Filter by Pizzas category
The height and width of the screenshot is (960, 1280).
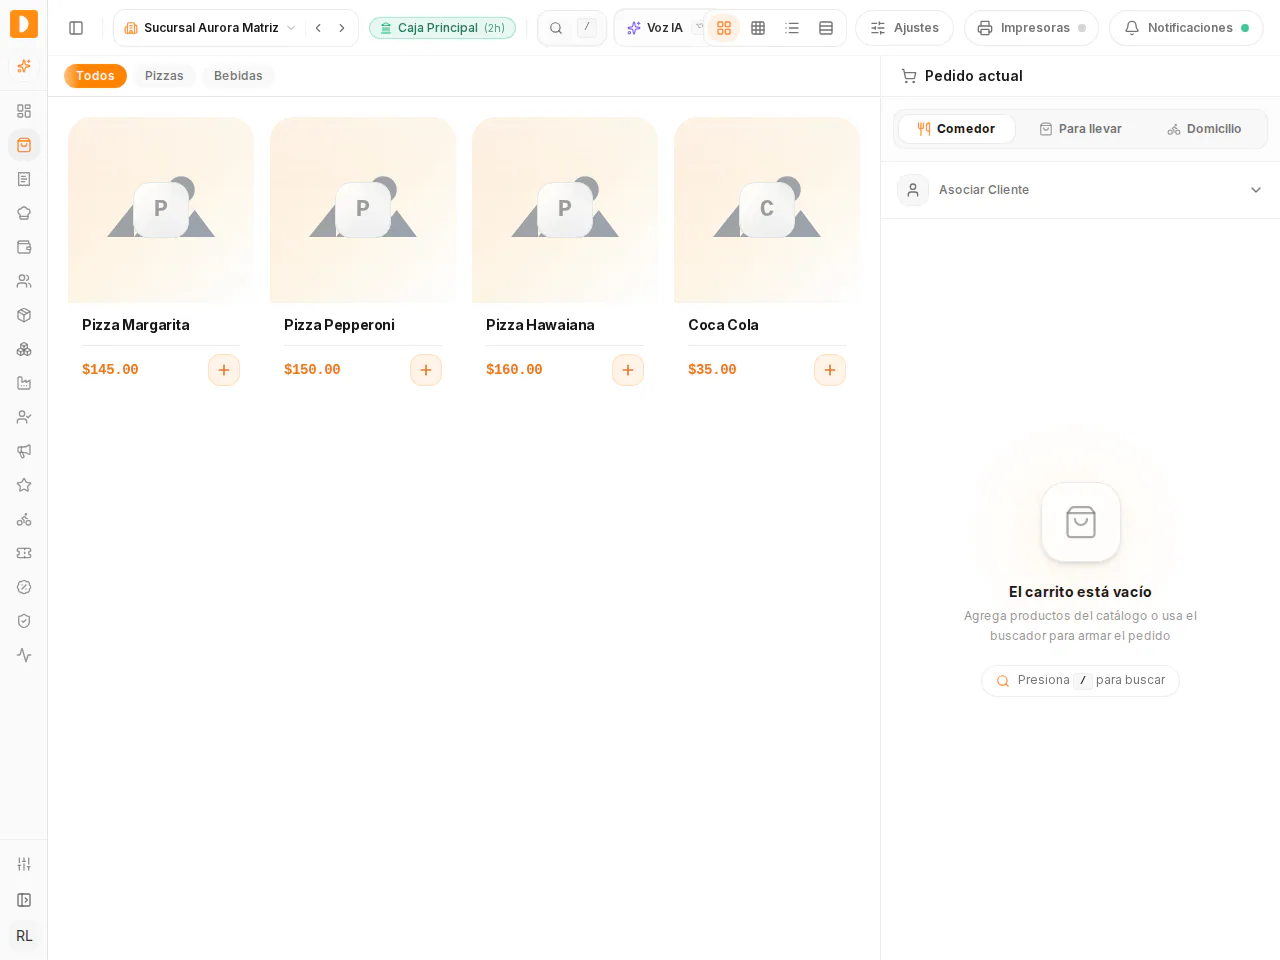pos(164,76)
